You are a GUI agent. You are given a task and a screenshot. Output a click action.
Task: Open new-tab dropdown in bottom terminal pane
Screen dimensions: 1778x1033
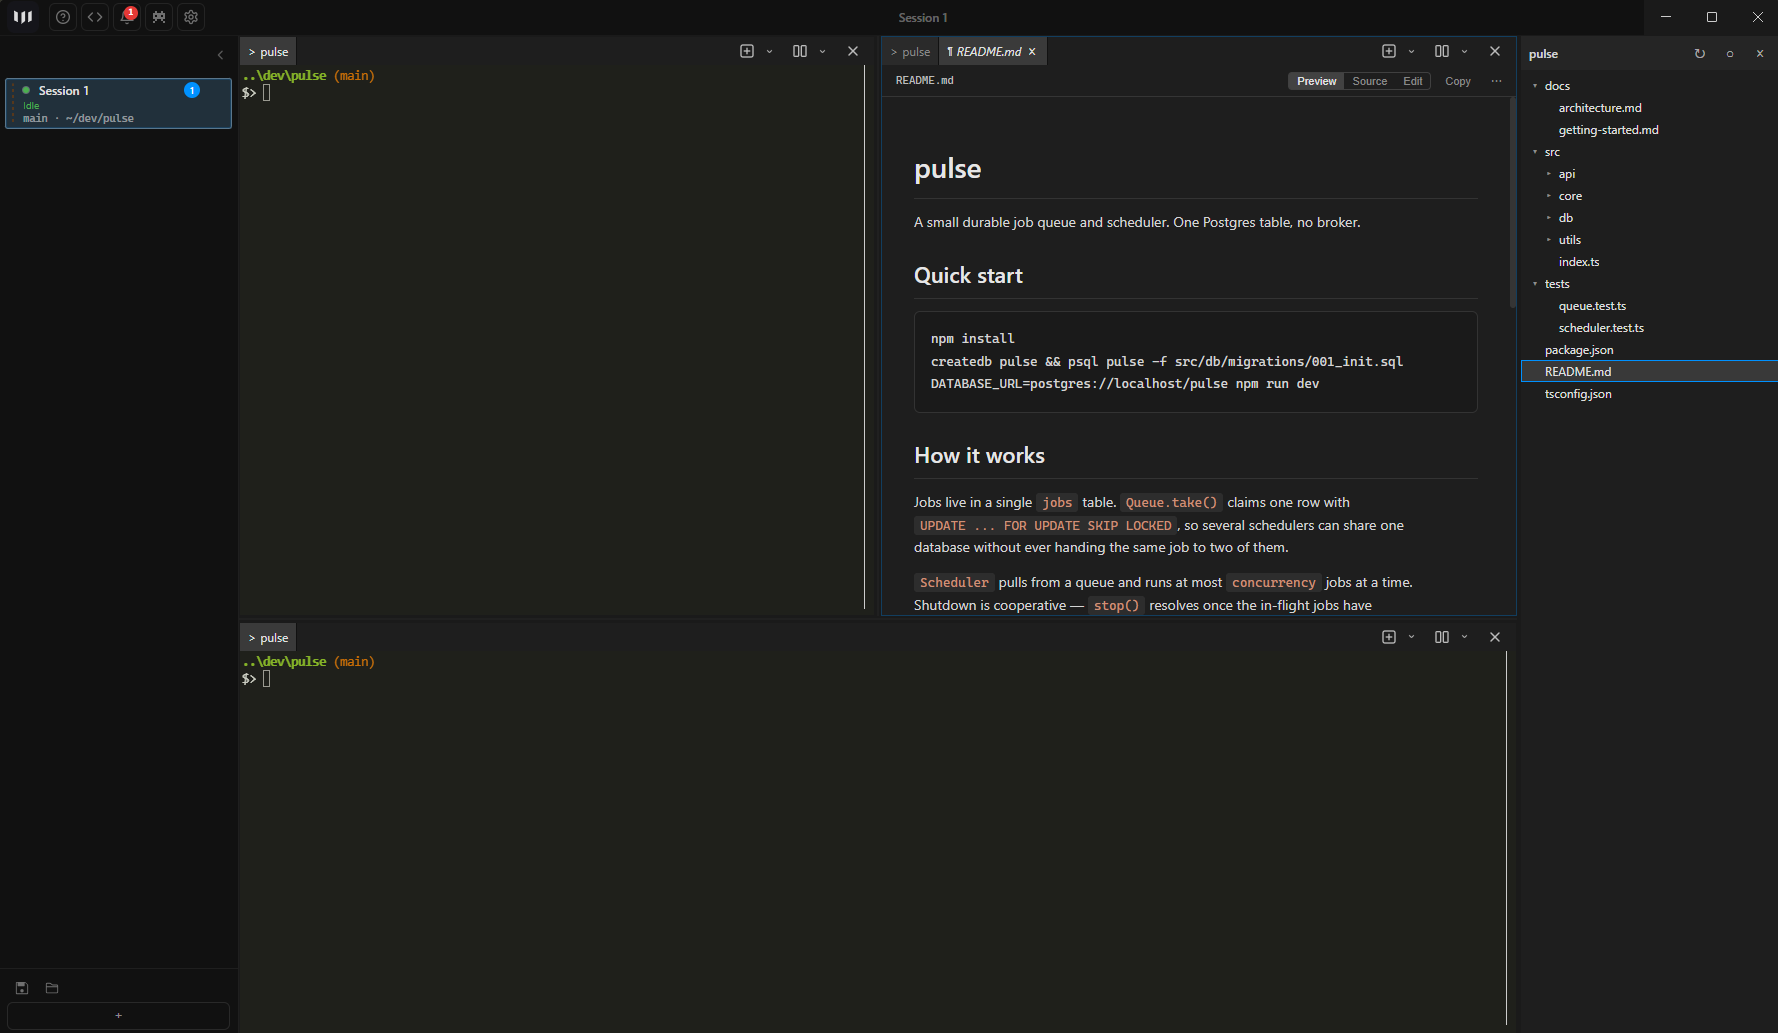click(x=1411, y=637)
